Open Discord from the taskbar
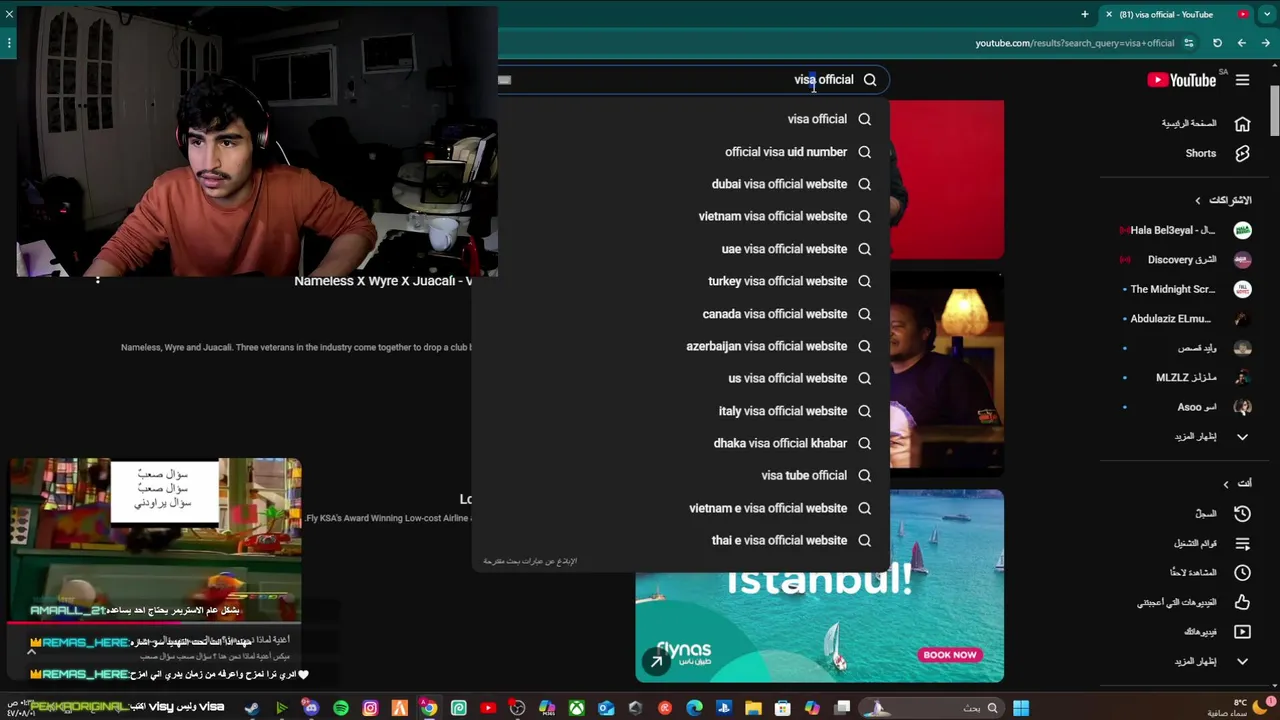 (311, 708)
